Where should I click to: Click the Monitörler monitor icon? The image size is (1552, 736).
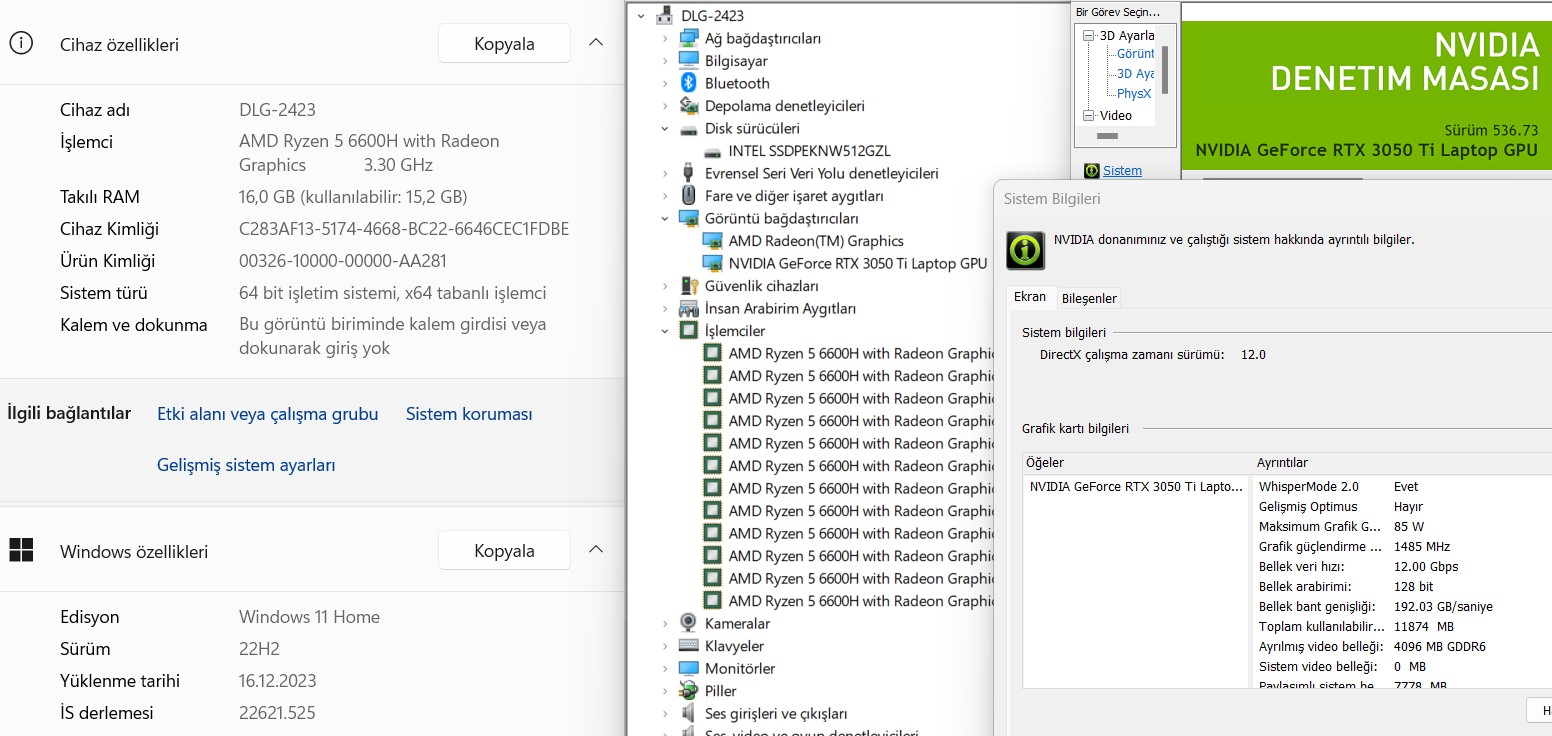(x=688, y=668)
